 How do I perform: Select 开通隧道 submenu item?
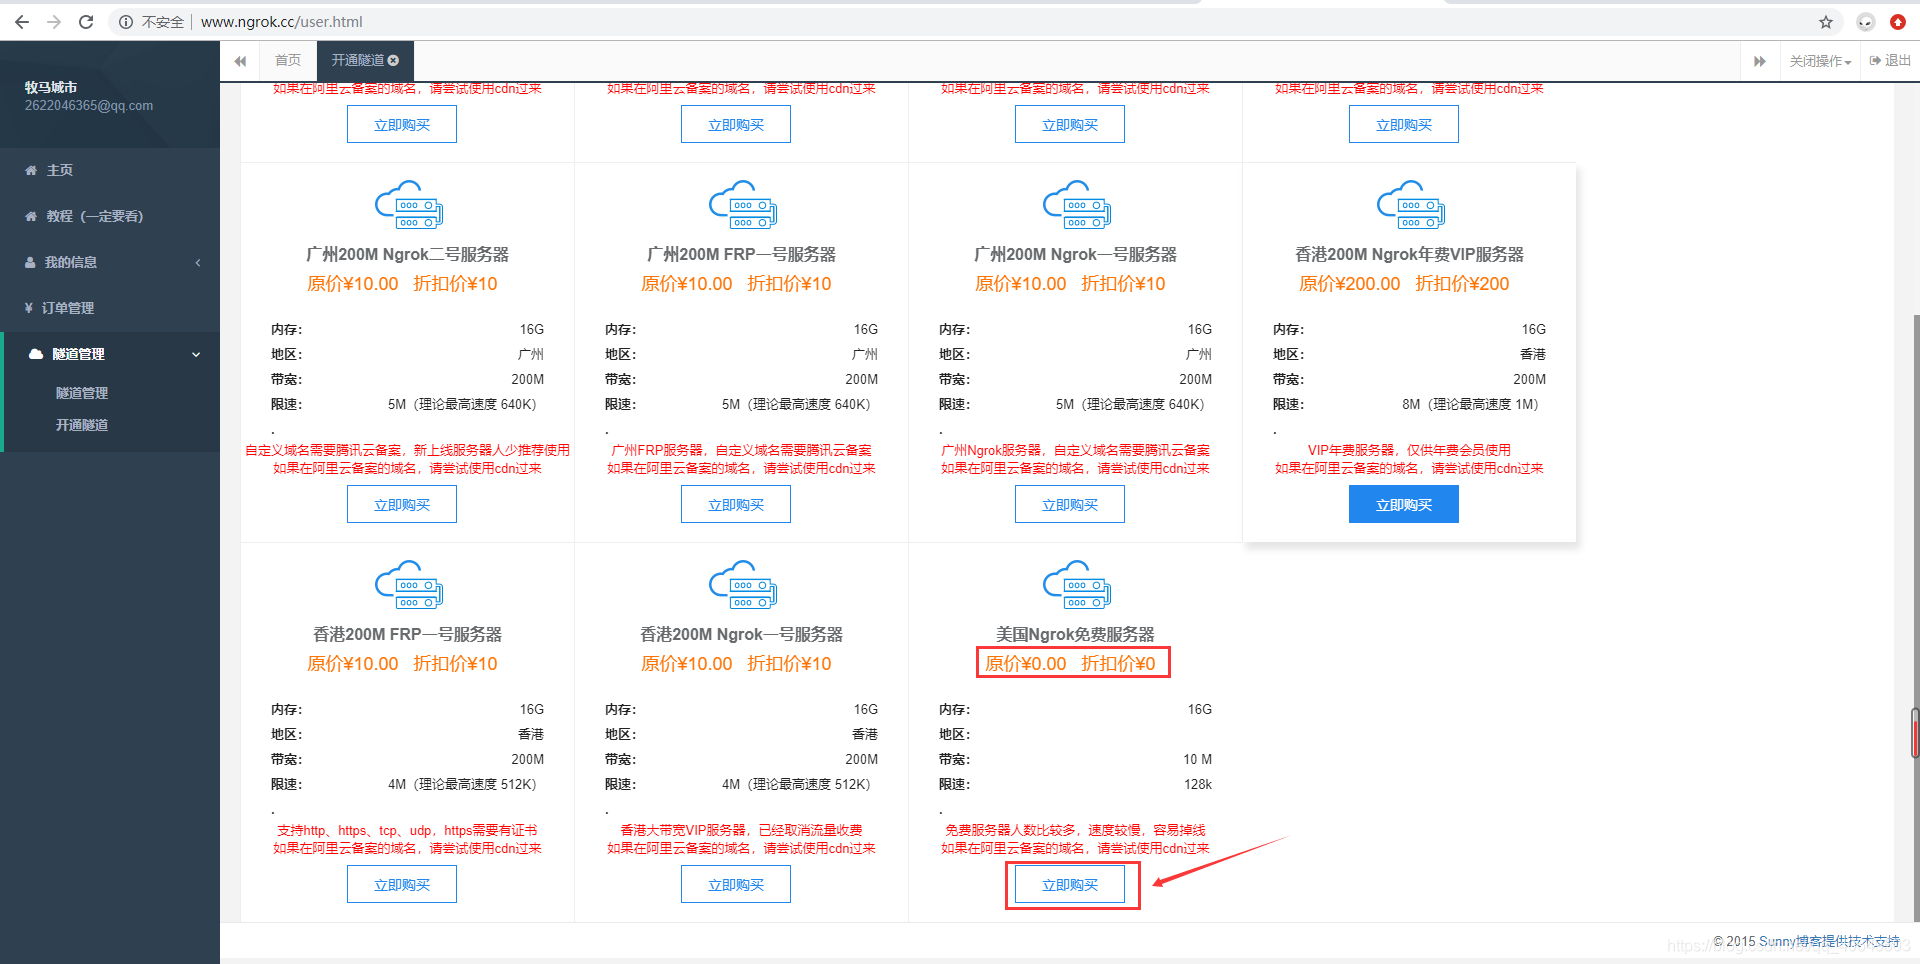point(82,425)
